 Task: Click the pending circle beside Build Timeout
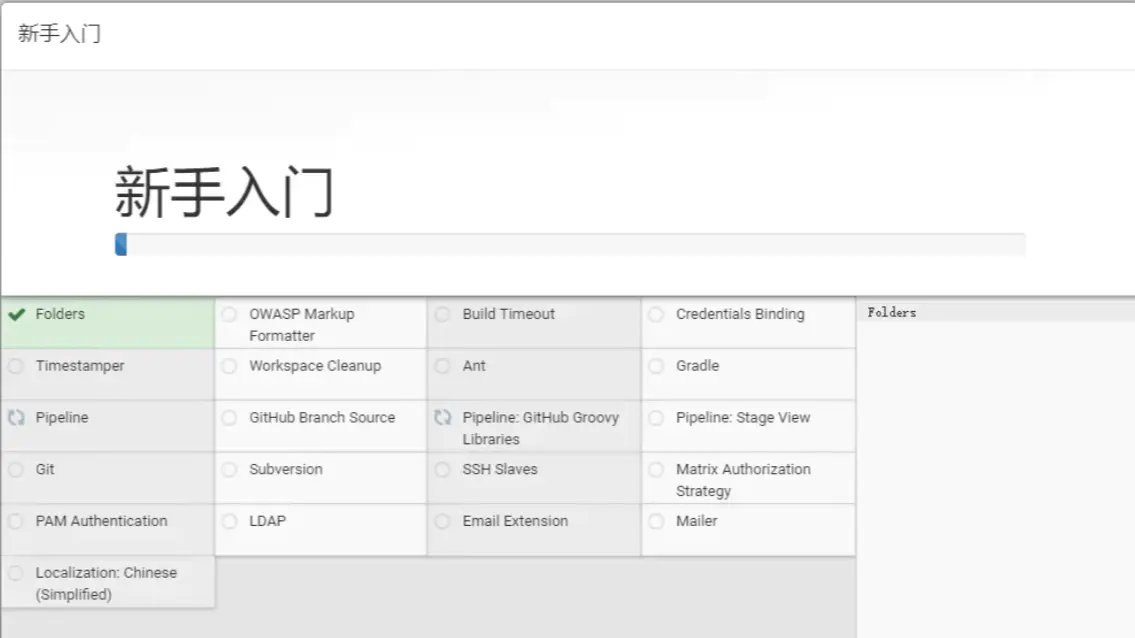442,314
